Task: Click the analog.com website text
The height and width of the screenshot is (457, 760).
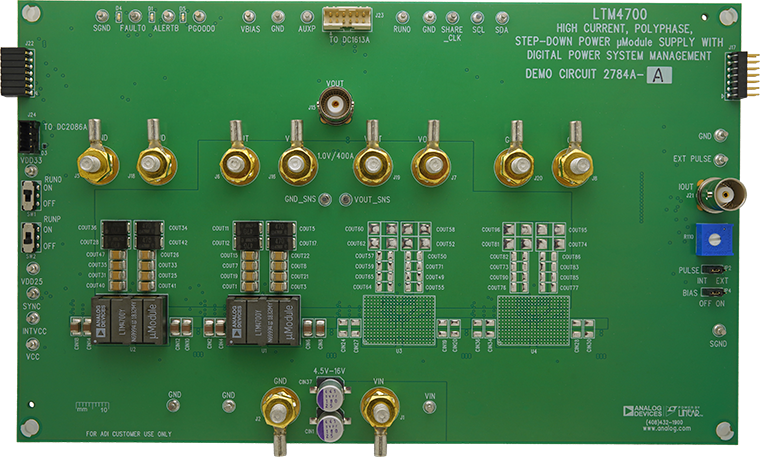Action: coord(666,428)
